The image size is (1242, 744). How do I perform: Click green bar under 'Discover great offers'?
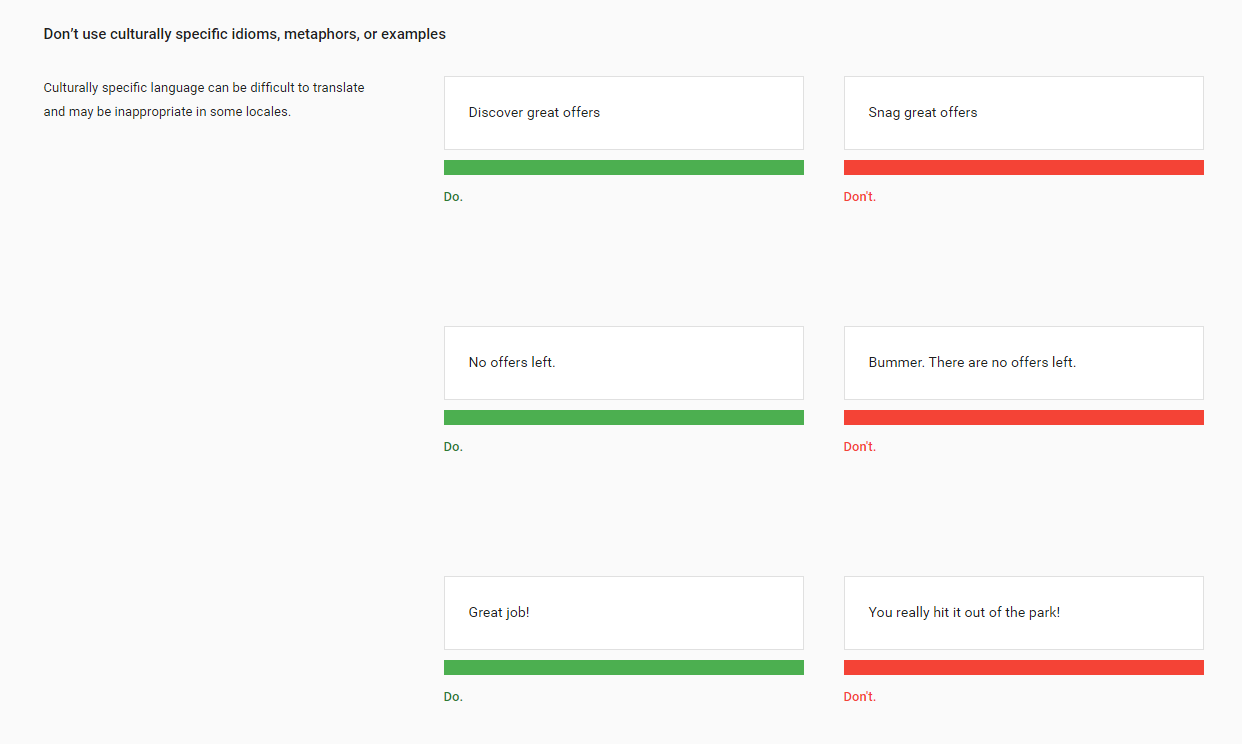pos(623,168)
